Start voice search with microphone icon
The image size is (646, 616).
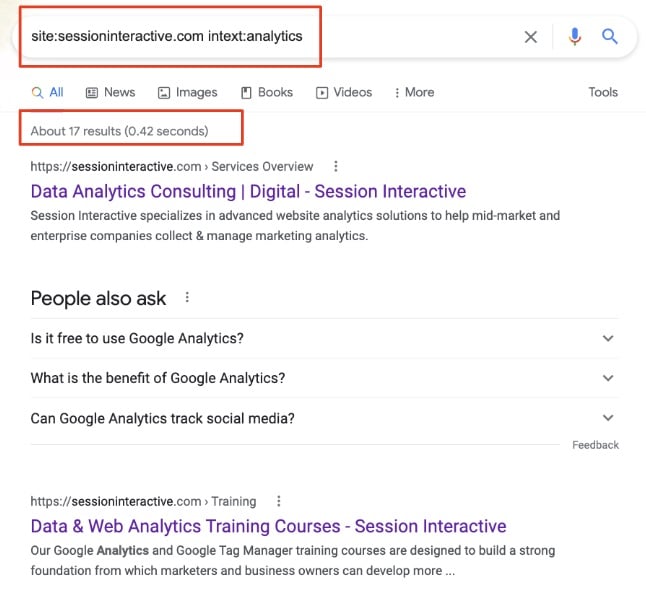(575, 37)
